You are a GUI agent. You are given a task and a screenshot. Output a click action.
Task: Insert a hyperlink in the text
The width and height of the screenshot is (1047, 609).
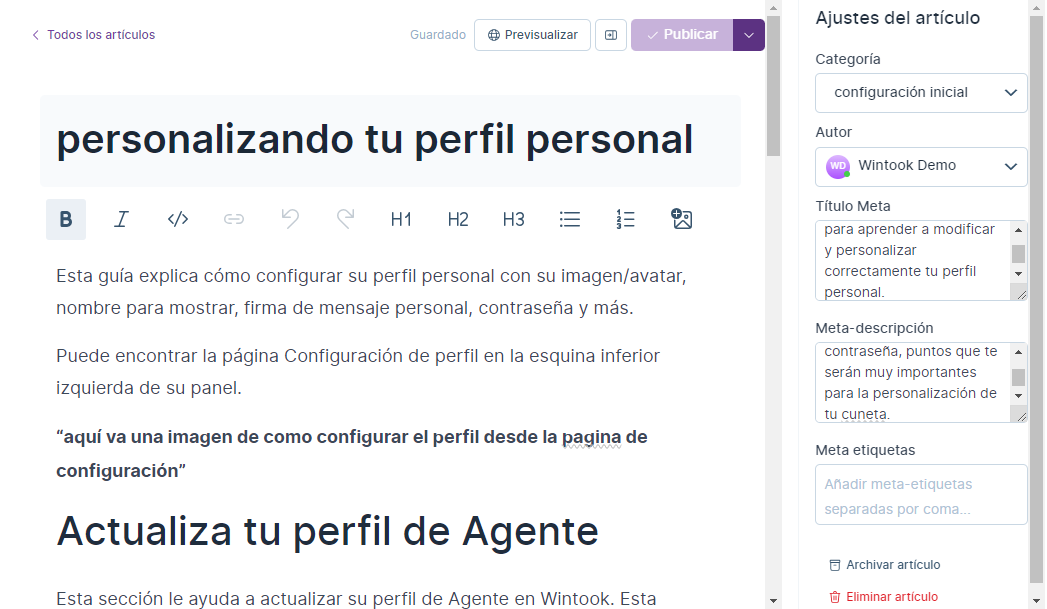pos(234,219)
